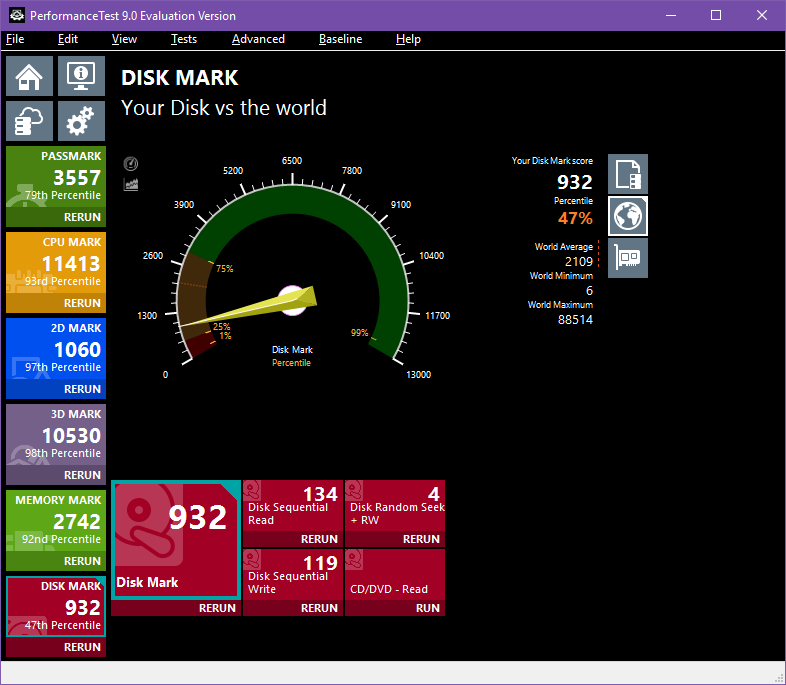Select the 3D Mark score tile
The width and height of the screenshot is (786, 685).
tap(56, 435)
